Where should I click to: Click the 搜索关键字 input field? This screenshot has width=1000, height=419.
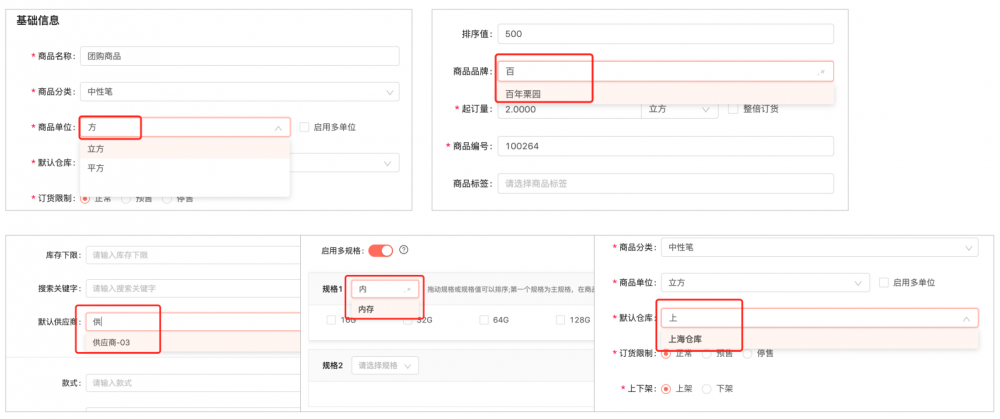(x=193, y=288)
